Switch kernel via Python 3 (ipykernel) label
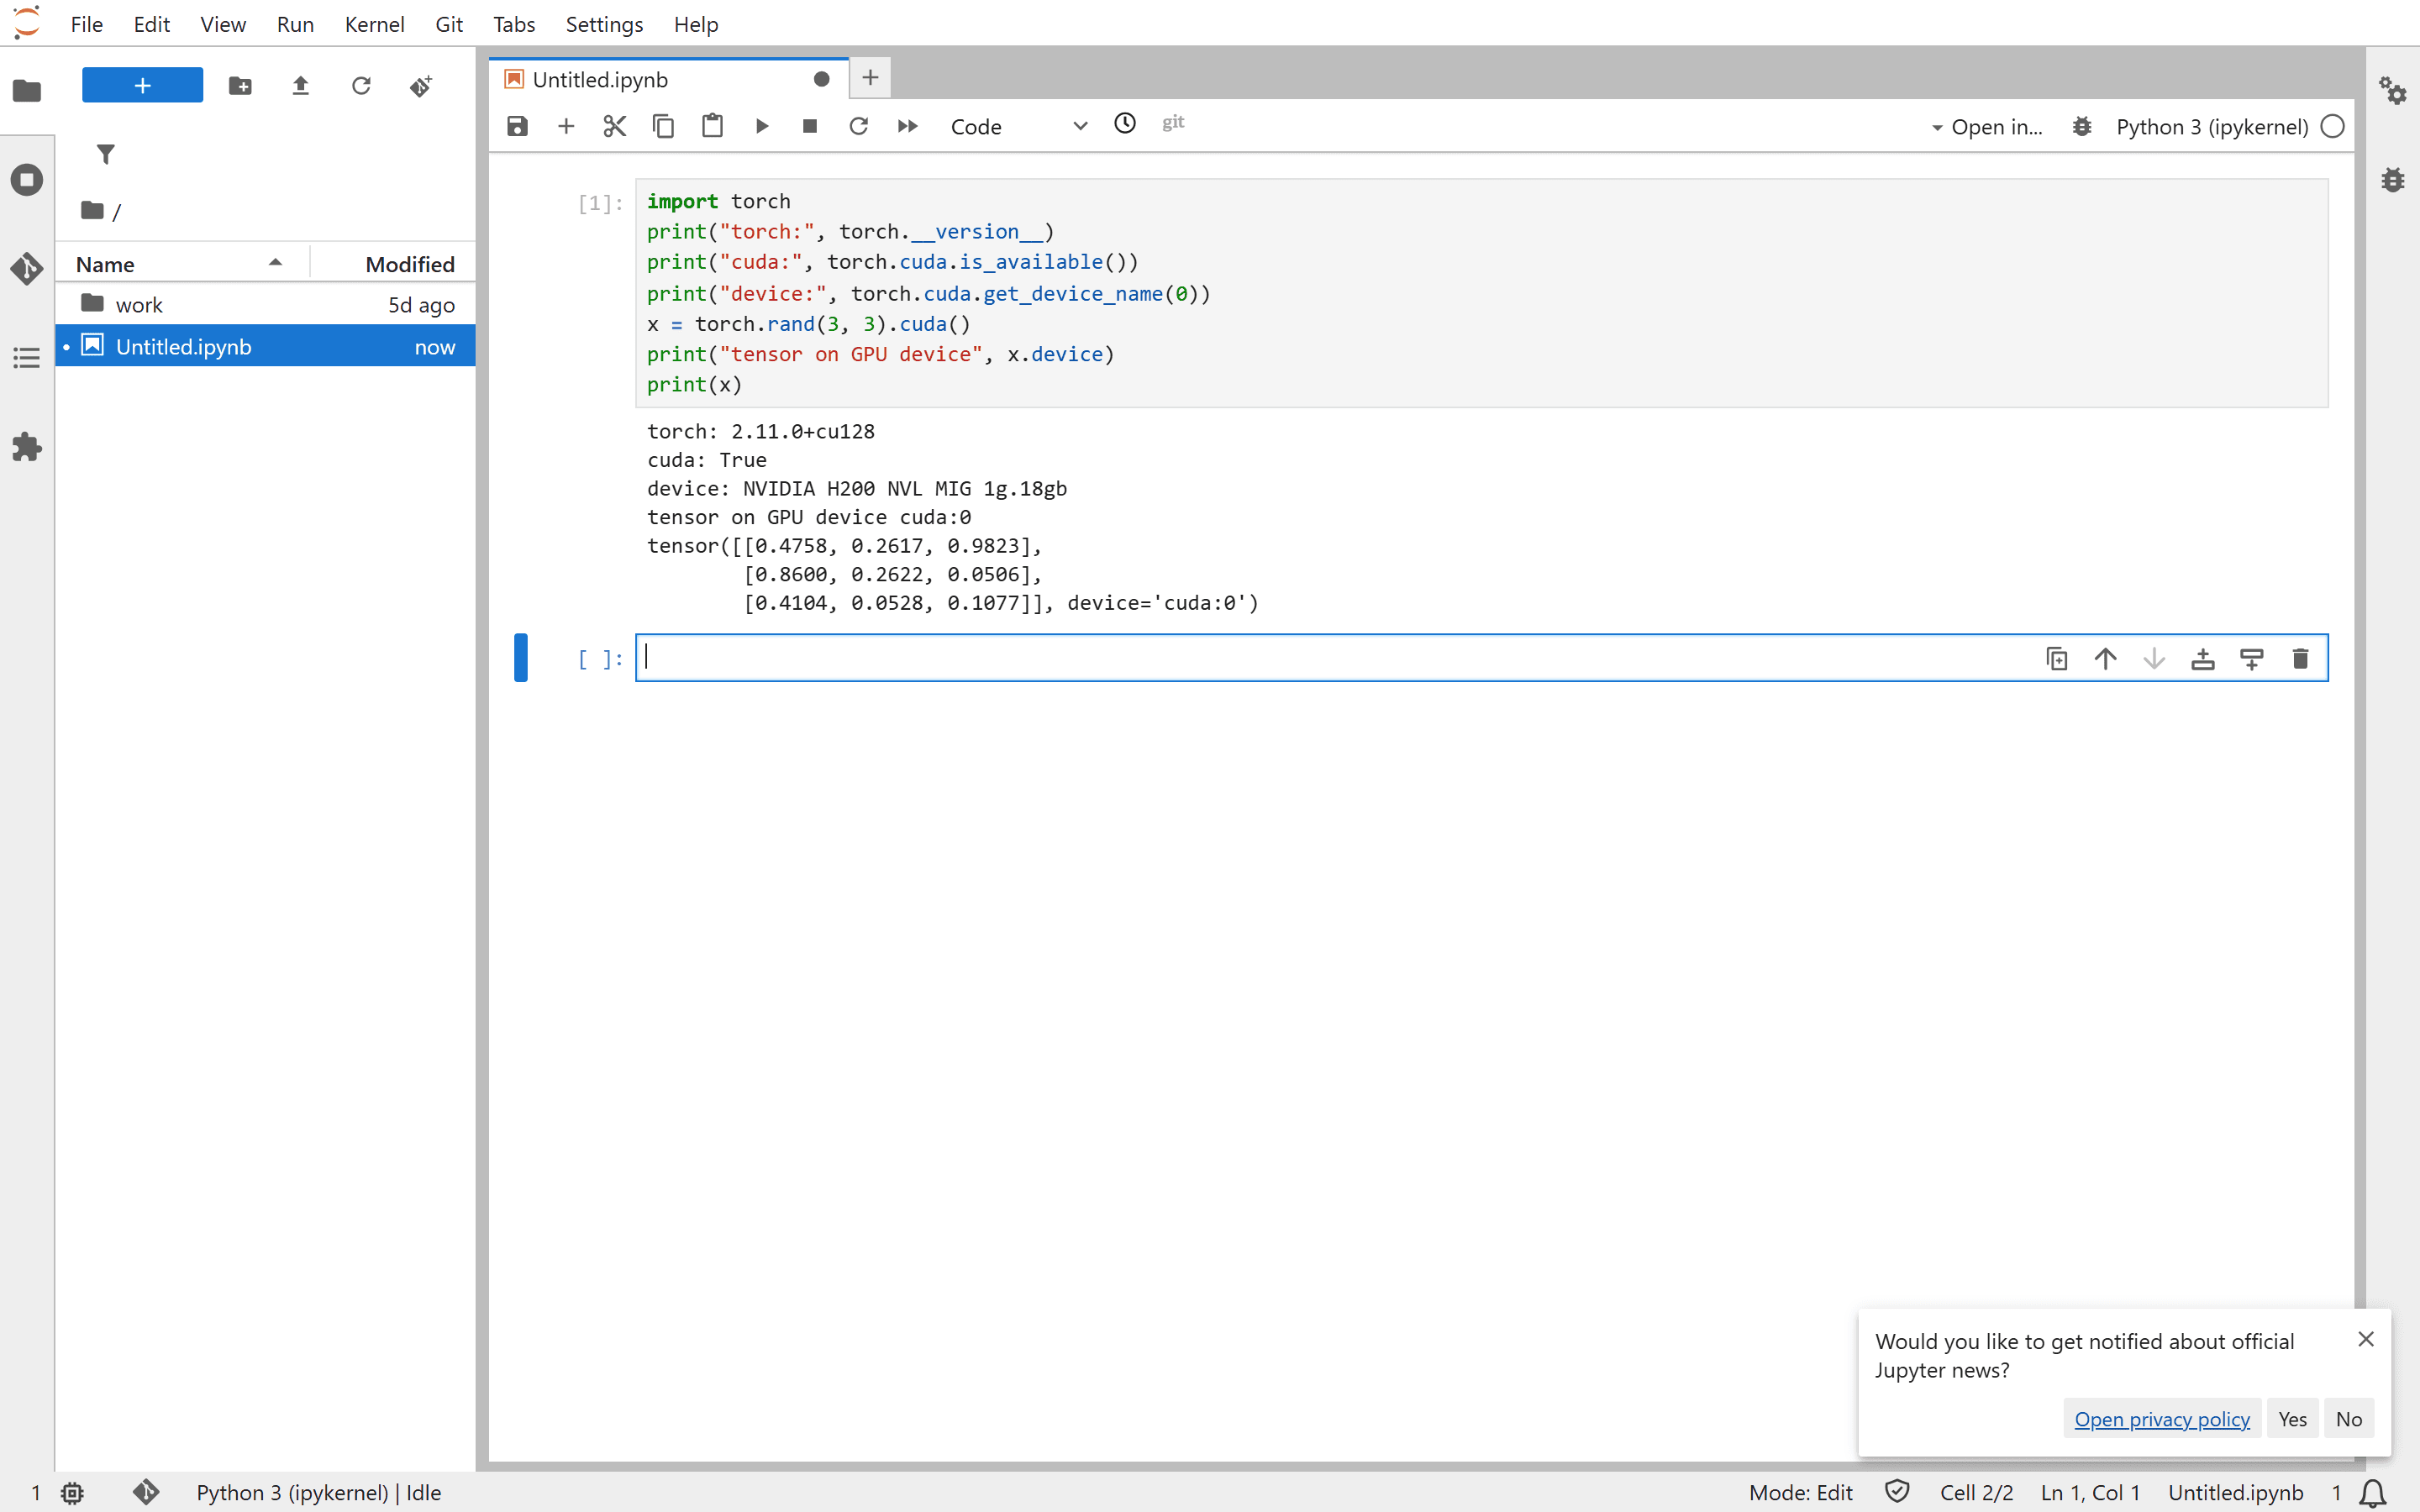This screenshot has width=2420, height=1512. [x=2212, y=127]
